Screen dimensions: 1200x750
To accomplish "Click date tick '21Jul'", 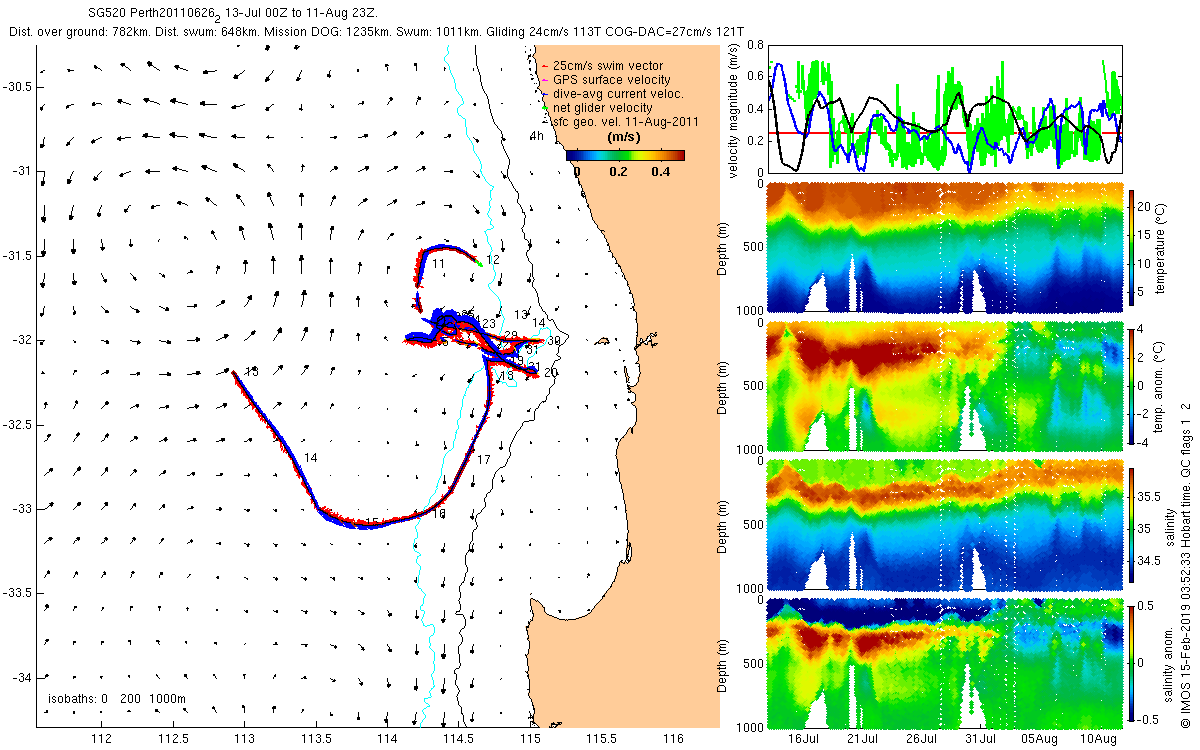I will tap(864, 739).
